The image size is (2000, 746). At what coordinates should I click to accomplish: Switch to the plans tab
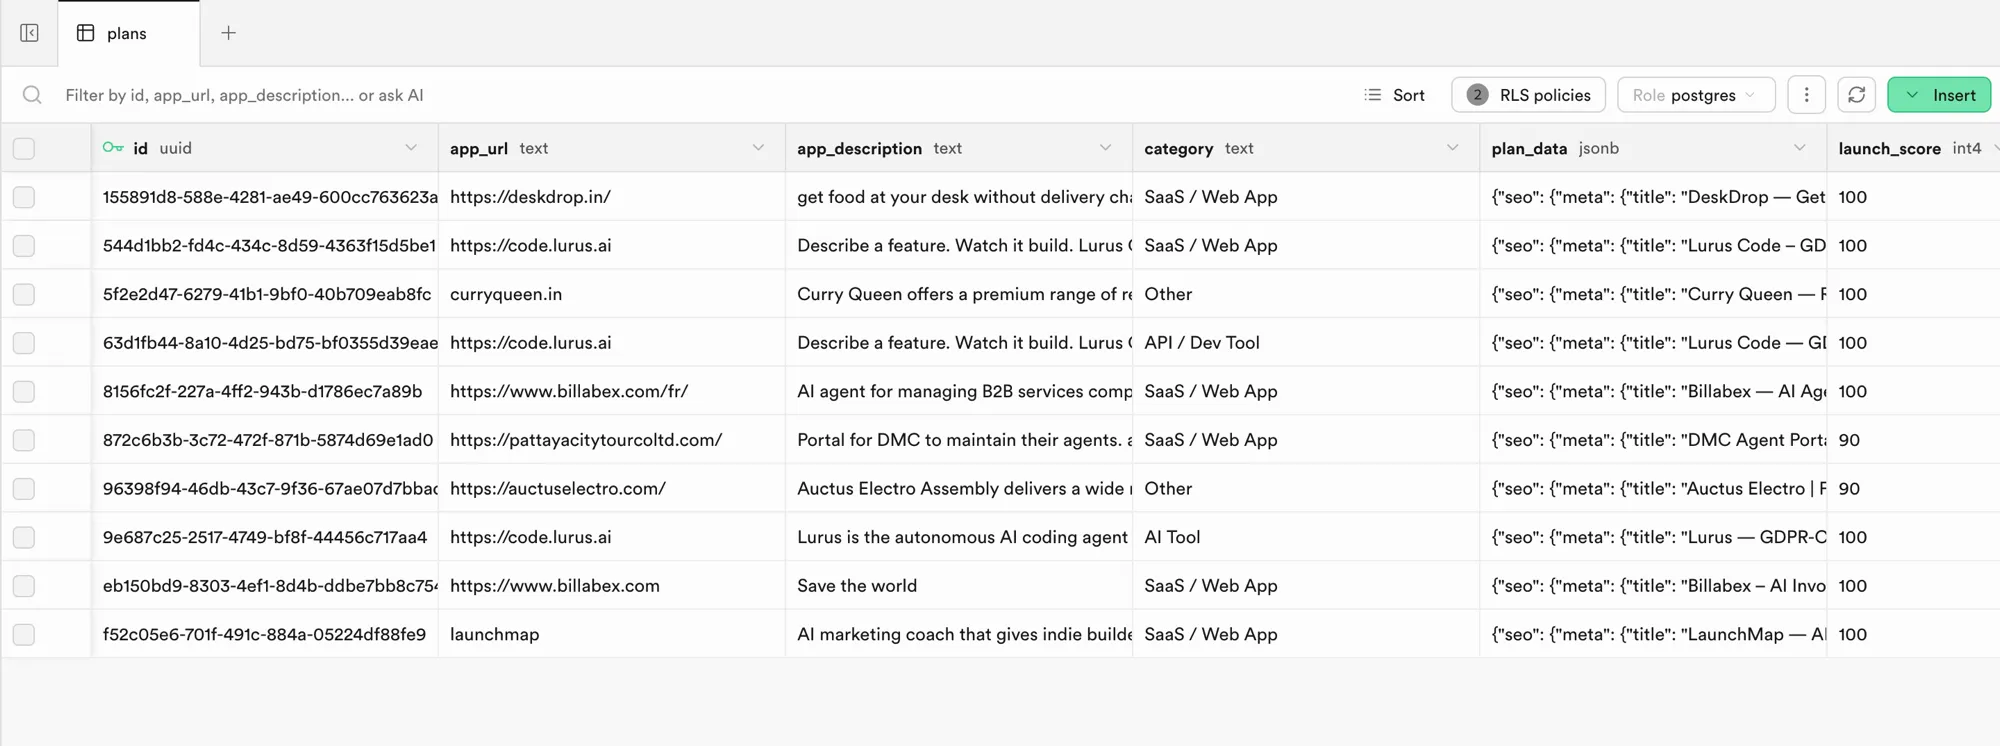point(129,33)
